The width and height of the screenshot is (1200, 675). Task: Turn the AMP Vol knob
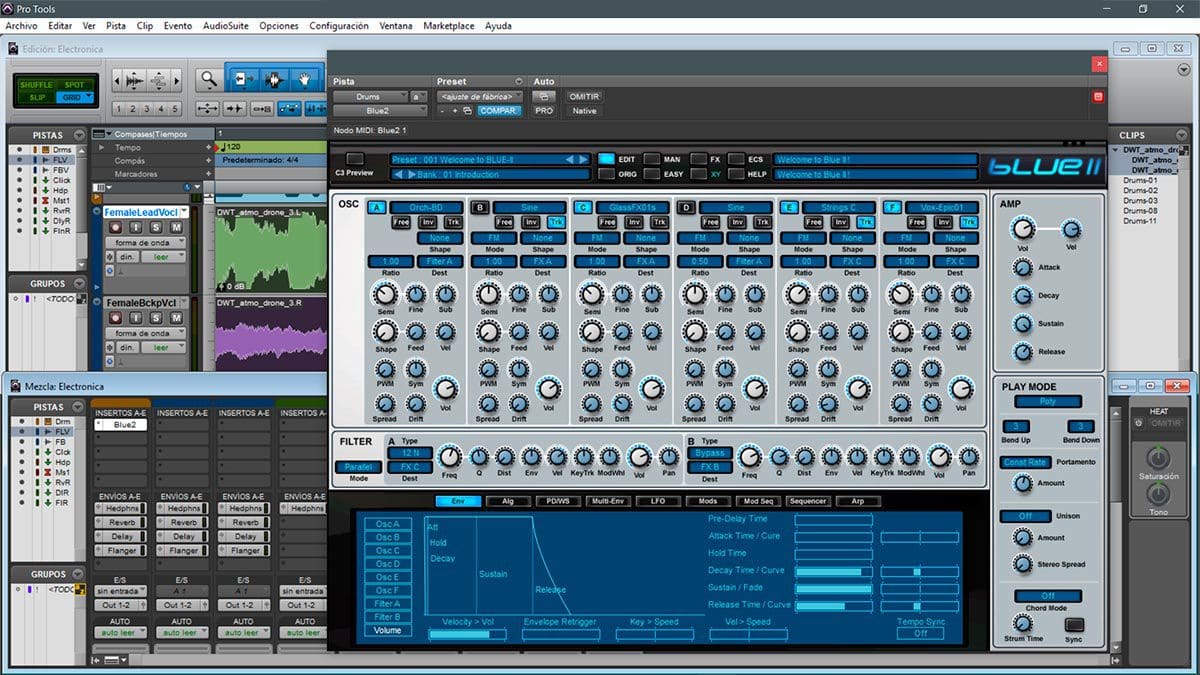point(1023,229)
